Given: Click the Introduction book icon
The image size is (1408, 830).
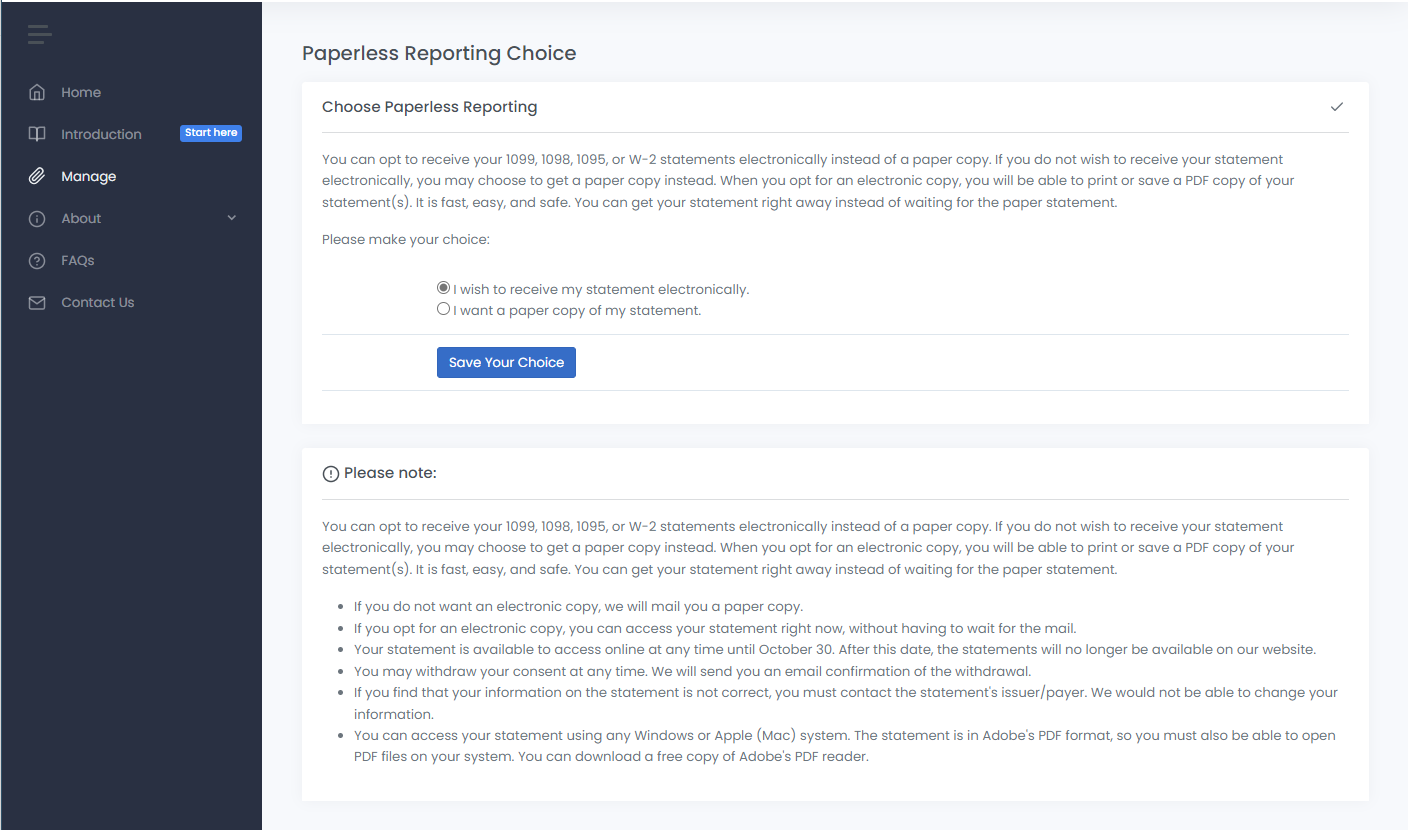Looking at the screenshot, I should [37, 134].
